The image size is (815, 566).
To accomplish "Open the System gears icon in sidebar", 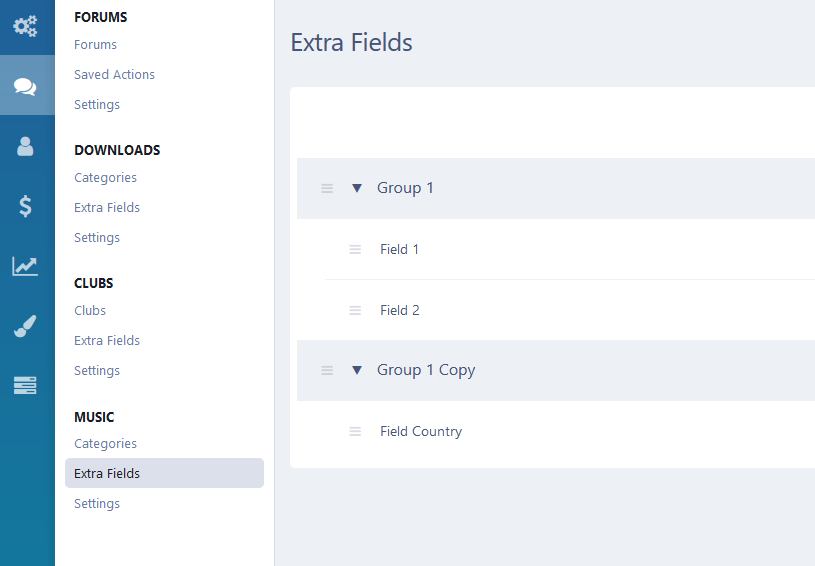I will pyautogui.click(x=25, y=26).
